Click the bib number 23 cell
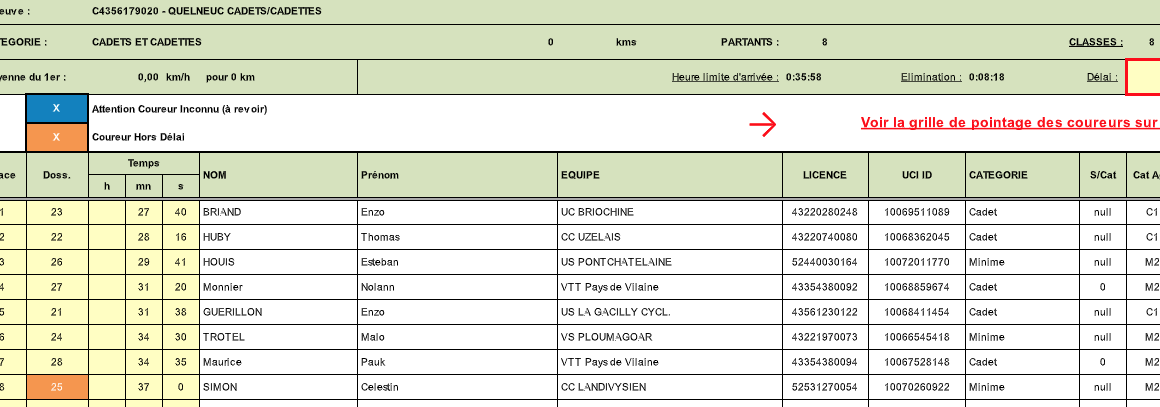 point(56,212)
